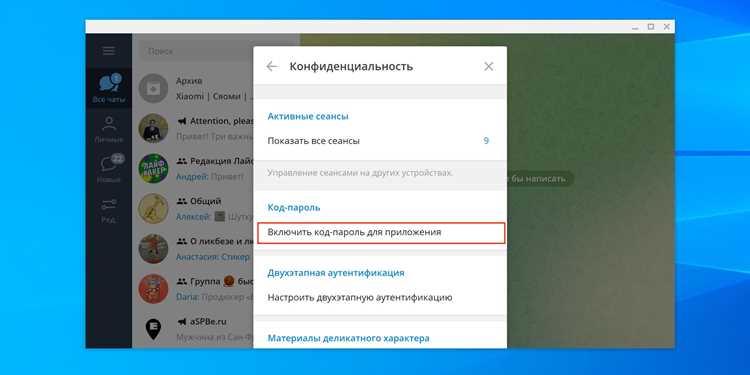
Task: Click the Общий group avatar
Action: (x=154, y=209)
